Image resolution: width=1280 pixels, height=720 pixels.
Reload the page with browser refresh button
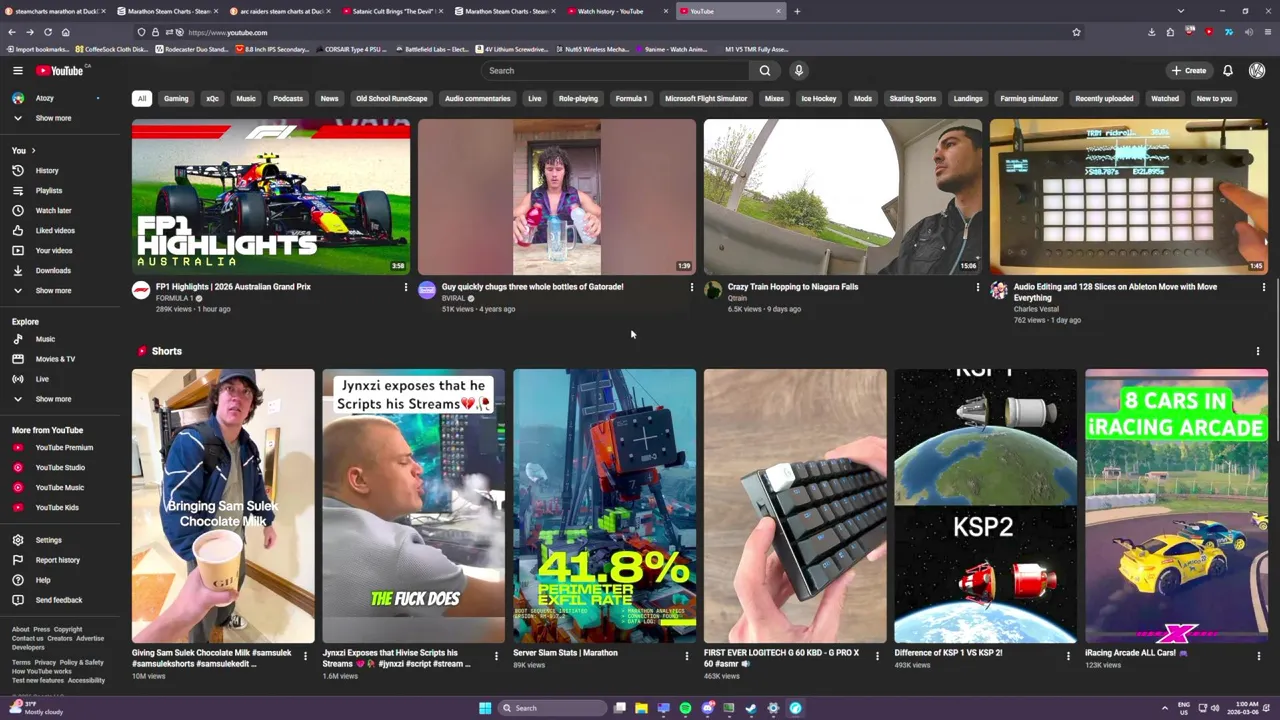[47, 32]
